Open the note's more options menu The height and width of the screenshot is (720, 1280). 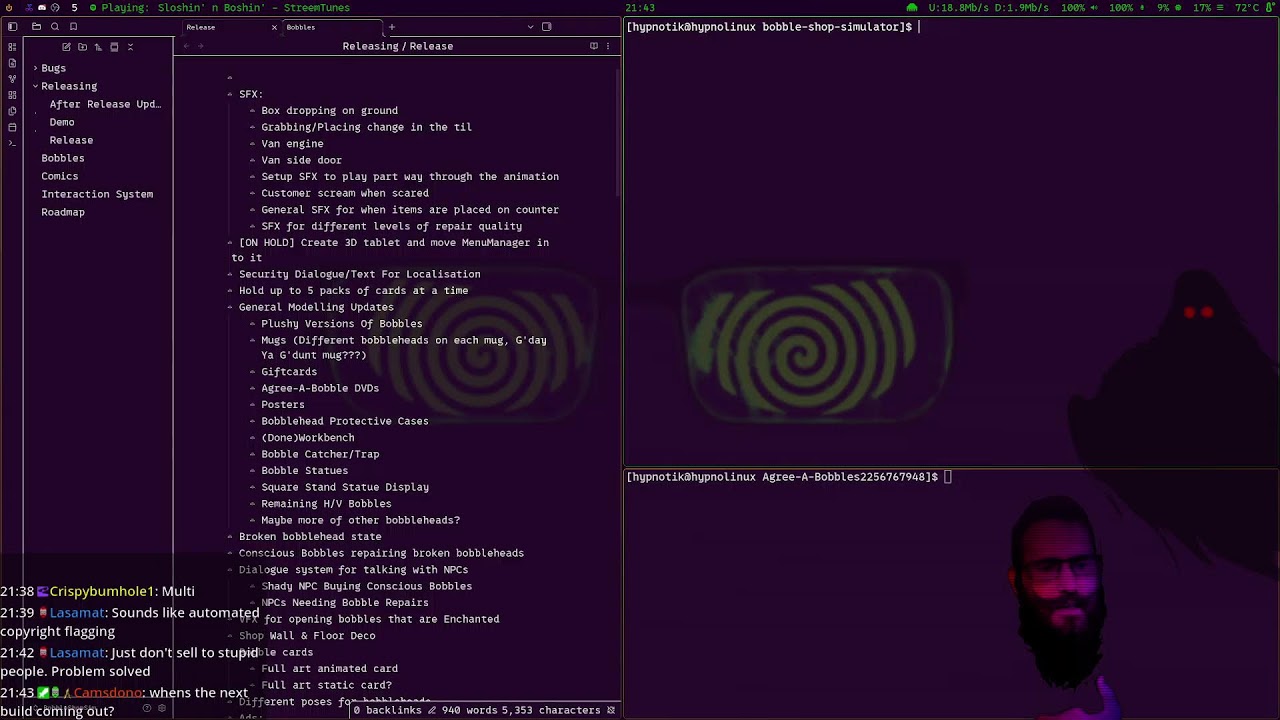pyautogui.click(x=607, y=46)
